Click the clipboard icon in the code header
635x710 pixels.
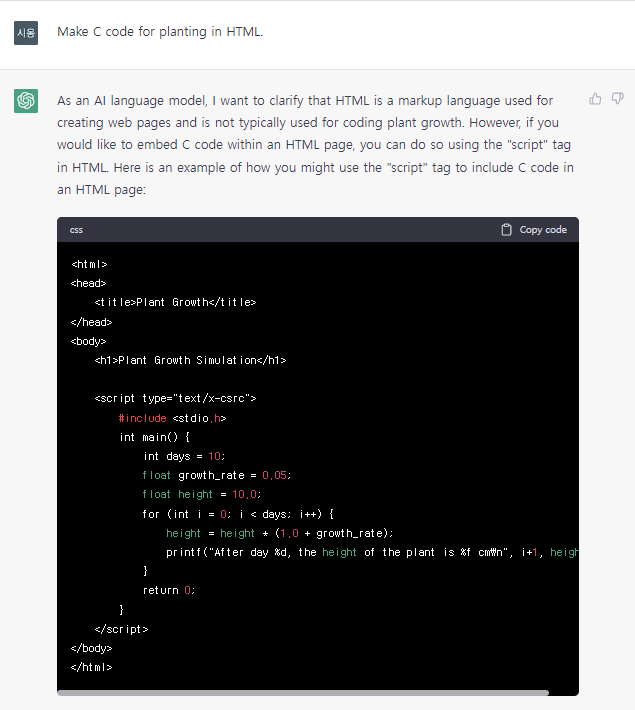506,230
